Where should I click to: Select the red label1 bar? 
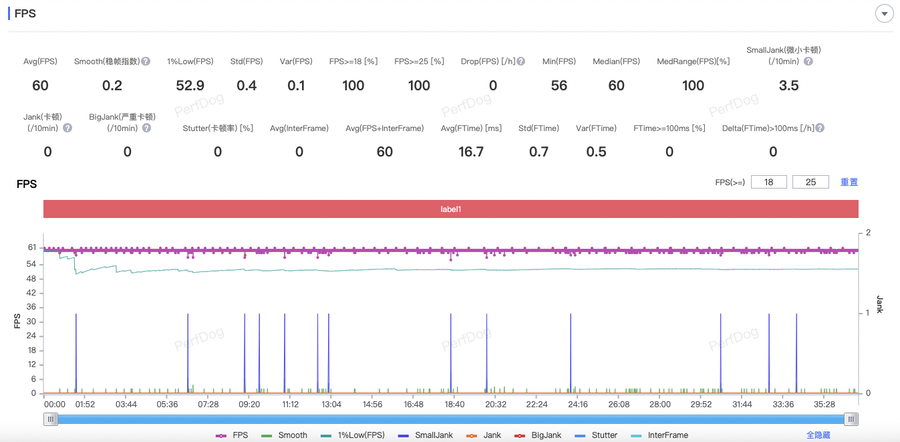[x=450, y=210]
